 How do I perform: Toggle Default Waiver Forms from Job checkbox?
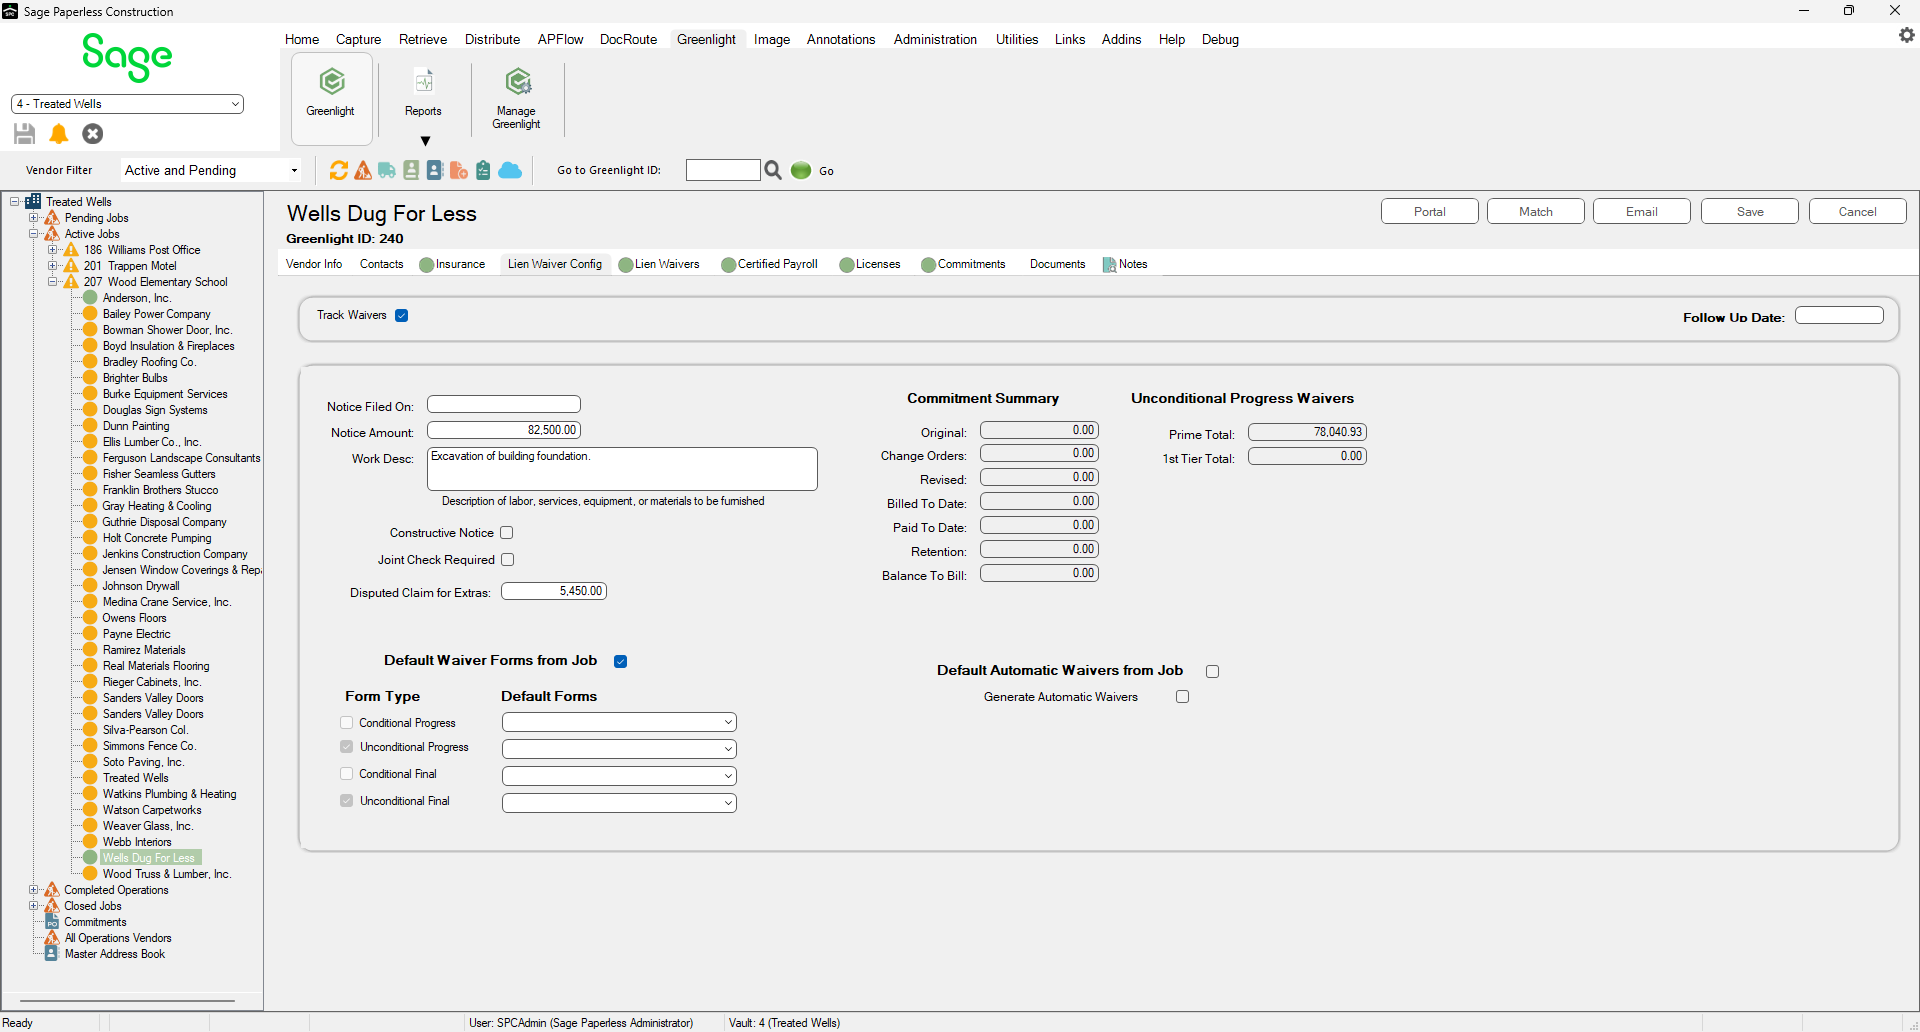[x=621, y=661]
